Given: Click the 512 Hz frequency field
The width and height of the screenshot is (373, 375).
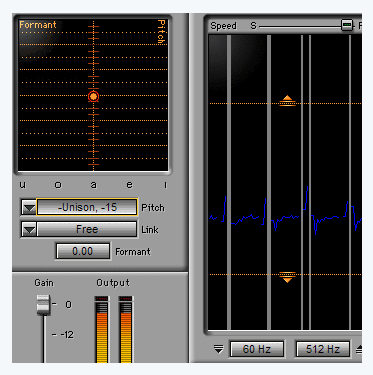Looking at the screenshot, I should [323, 349].
